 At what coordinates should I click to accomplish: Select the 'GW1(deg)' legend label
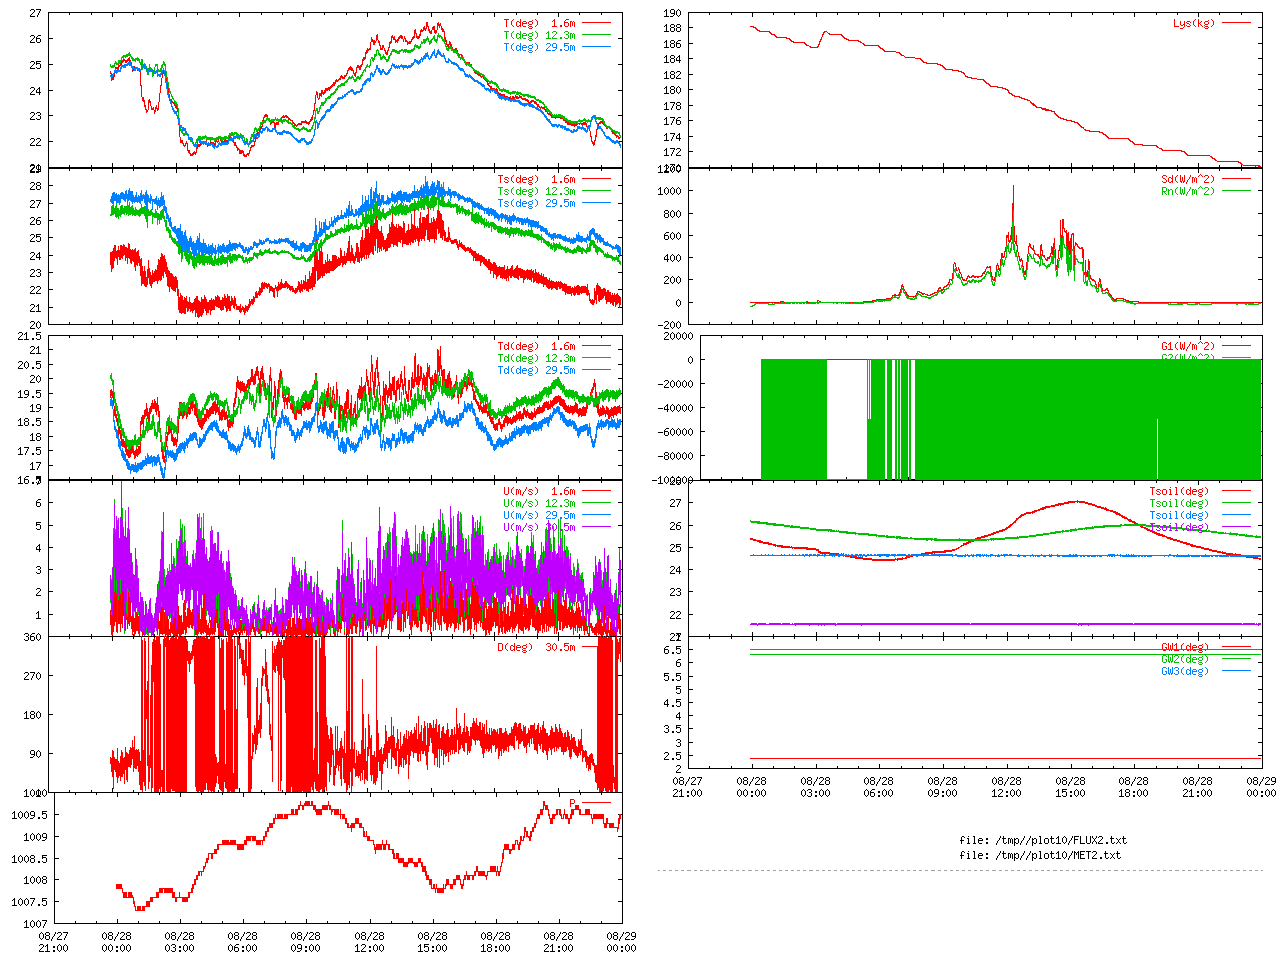click(1185, 648)
